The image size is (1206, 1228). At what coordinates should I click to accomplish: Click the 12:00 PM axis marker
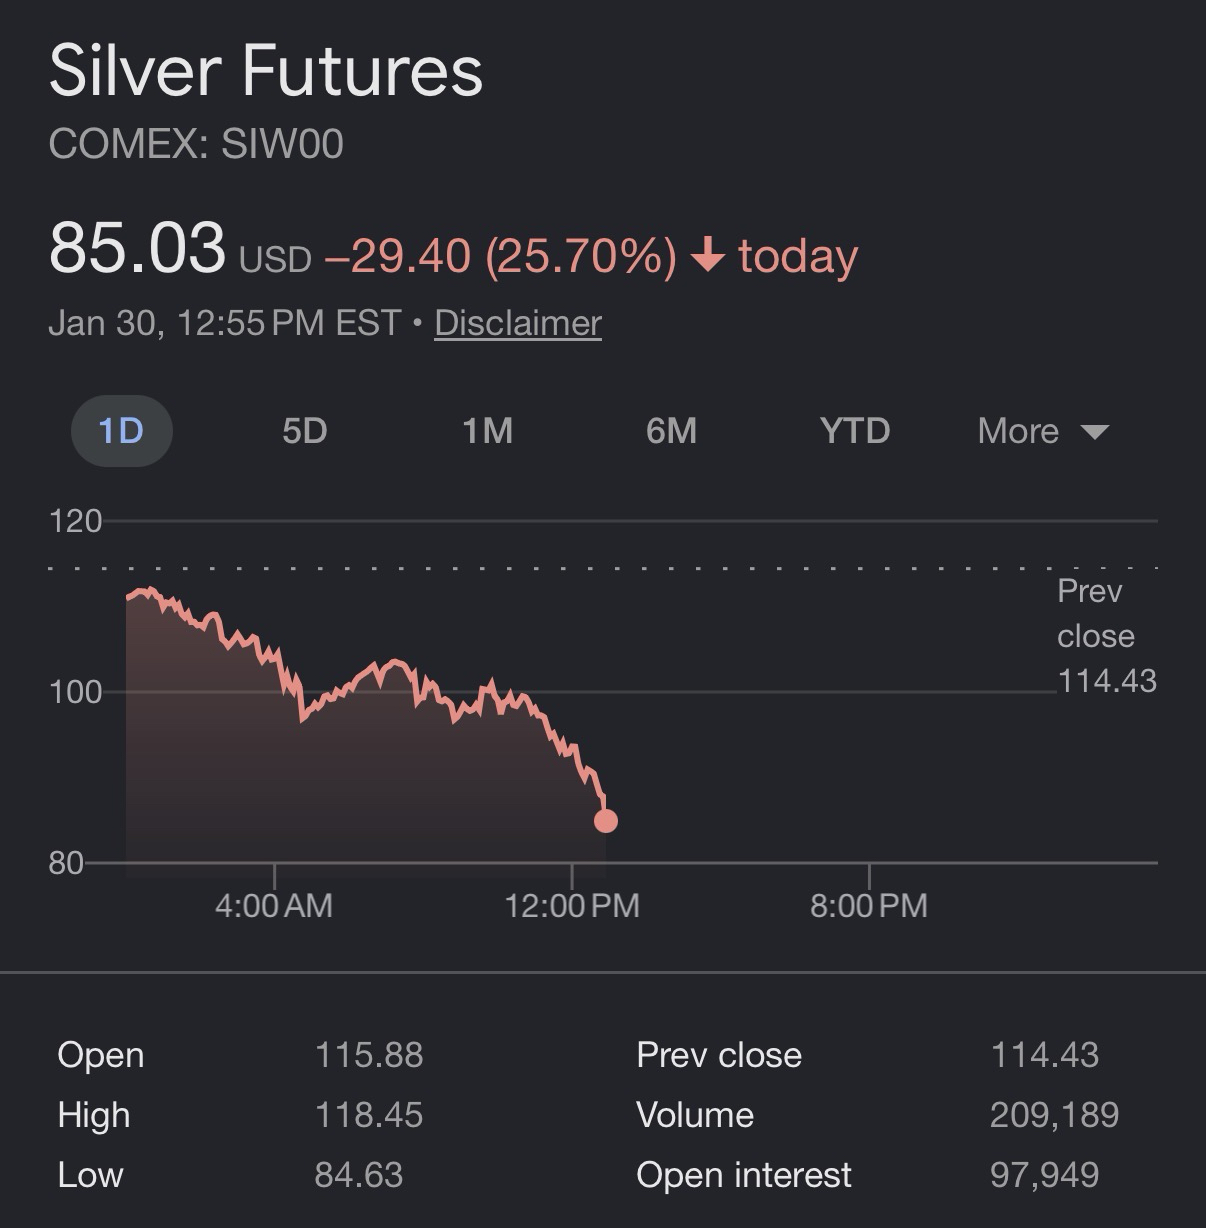pos(572,905)
